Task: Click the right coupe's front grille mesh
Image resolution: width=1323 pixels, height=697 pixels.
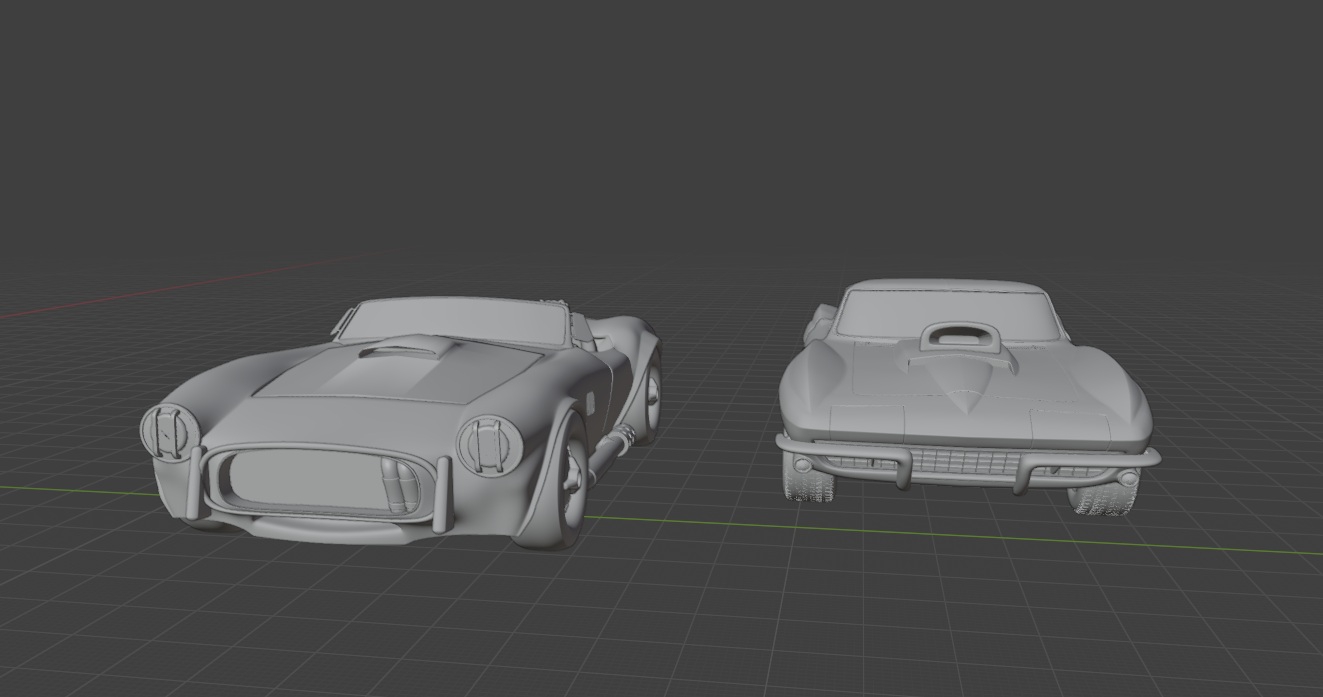Action: [x=965, y=461]
